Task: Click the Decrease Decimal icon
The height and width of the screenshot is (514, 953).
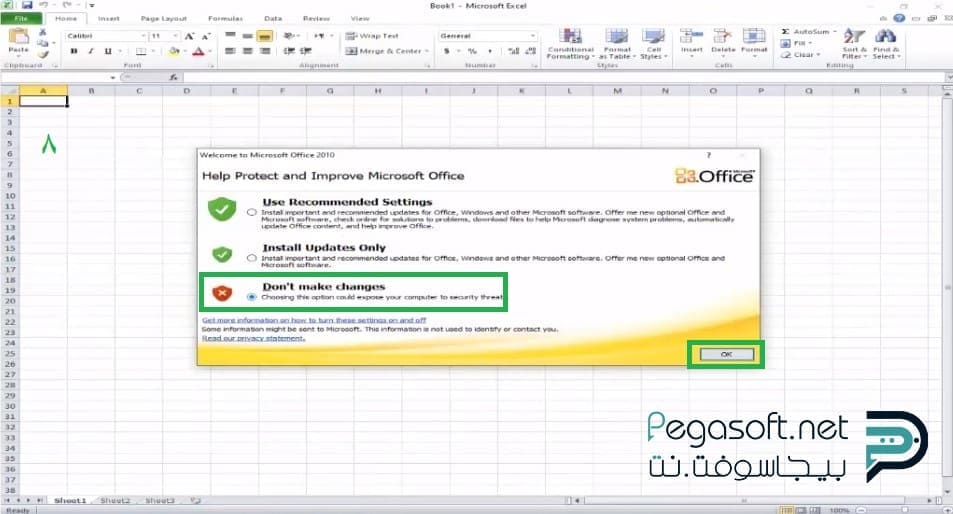Action: (530, 51)
